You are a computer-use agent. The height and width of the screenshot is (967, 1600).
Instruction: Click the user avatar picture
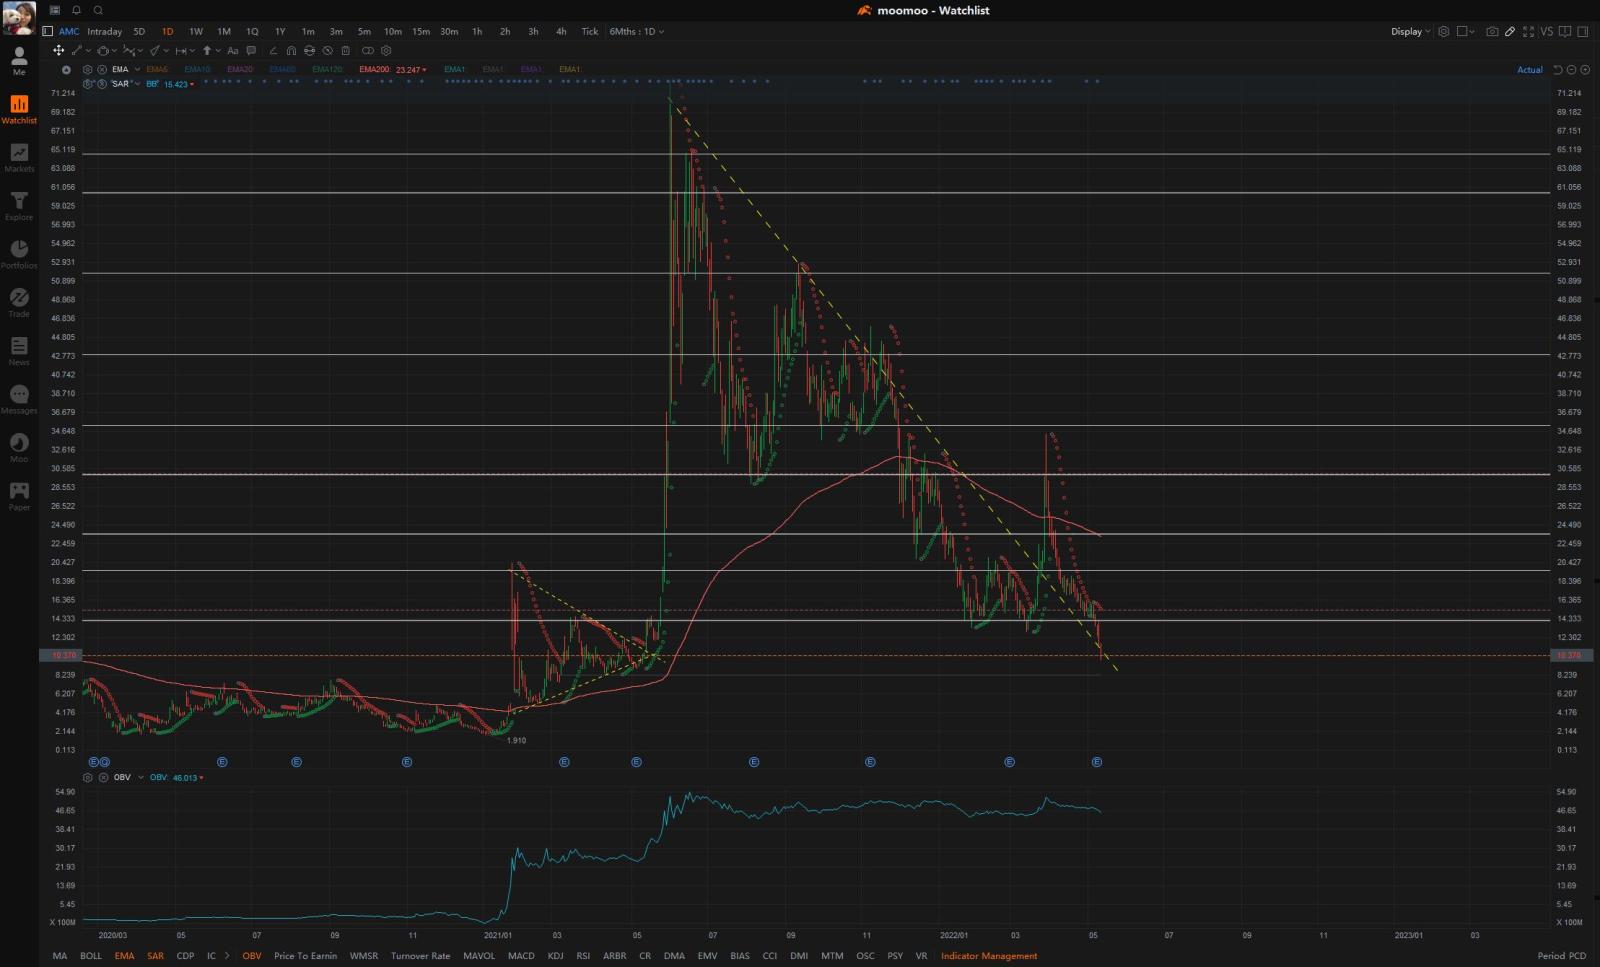click(x=19, y=18)
